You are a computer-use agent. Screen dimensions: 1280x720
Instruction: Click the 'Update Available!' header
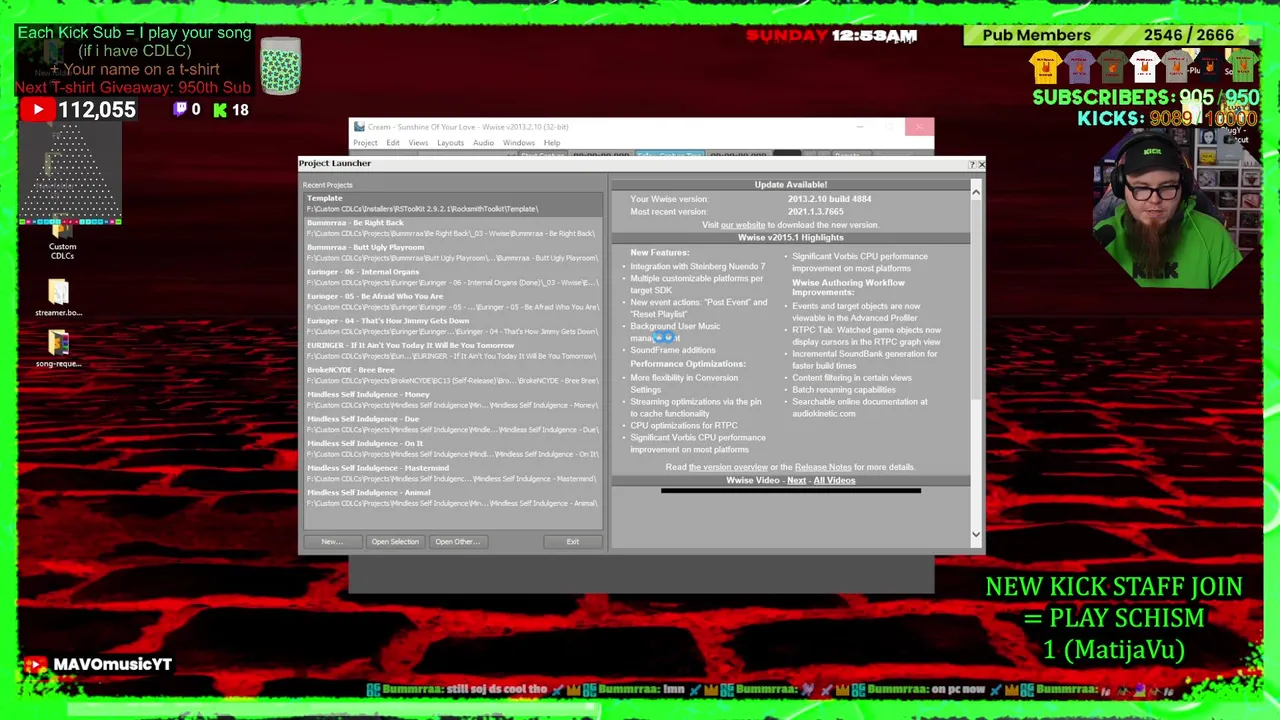click(790, 185)
